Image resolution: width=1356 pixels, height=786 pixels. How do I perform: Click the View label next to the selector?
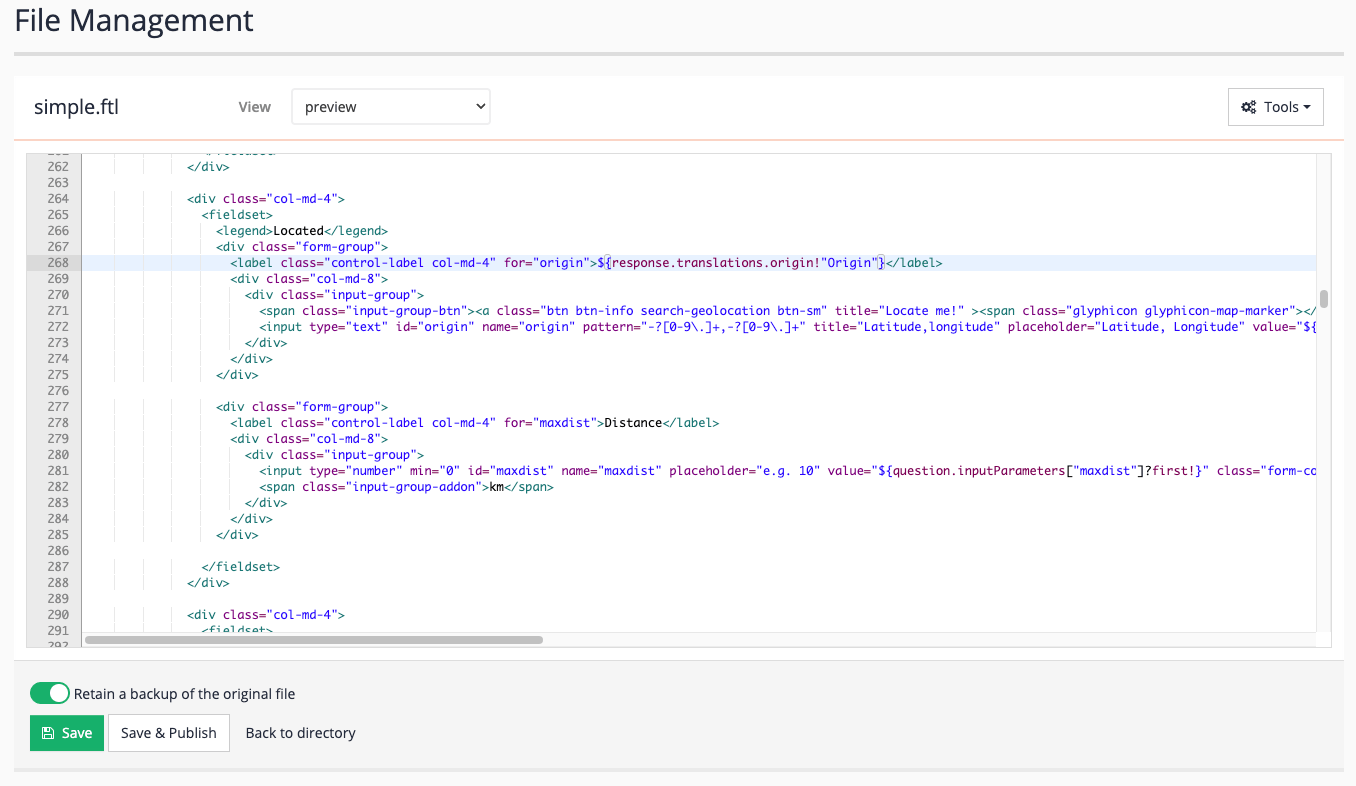(x=254, y=106)
